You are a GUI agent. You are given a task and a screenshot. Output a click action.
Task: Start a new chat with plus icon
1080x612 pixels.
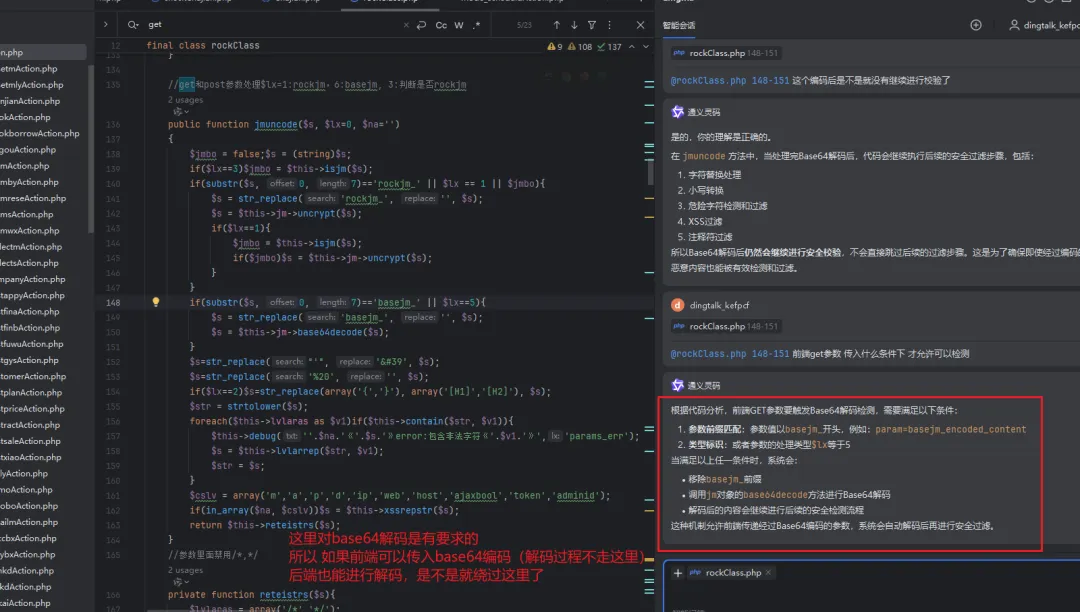coord(976,25)
